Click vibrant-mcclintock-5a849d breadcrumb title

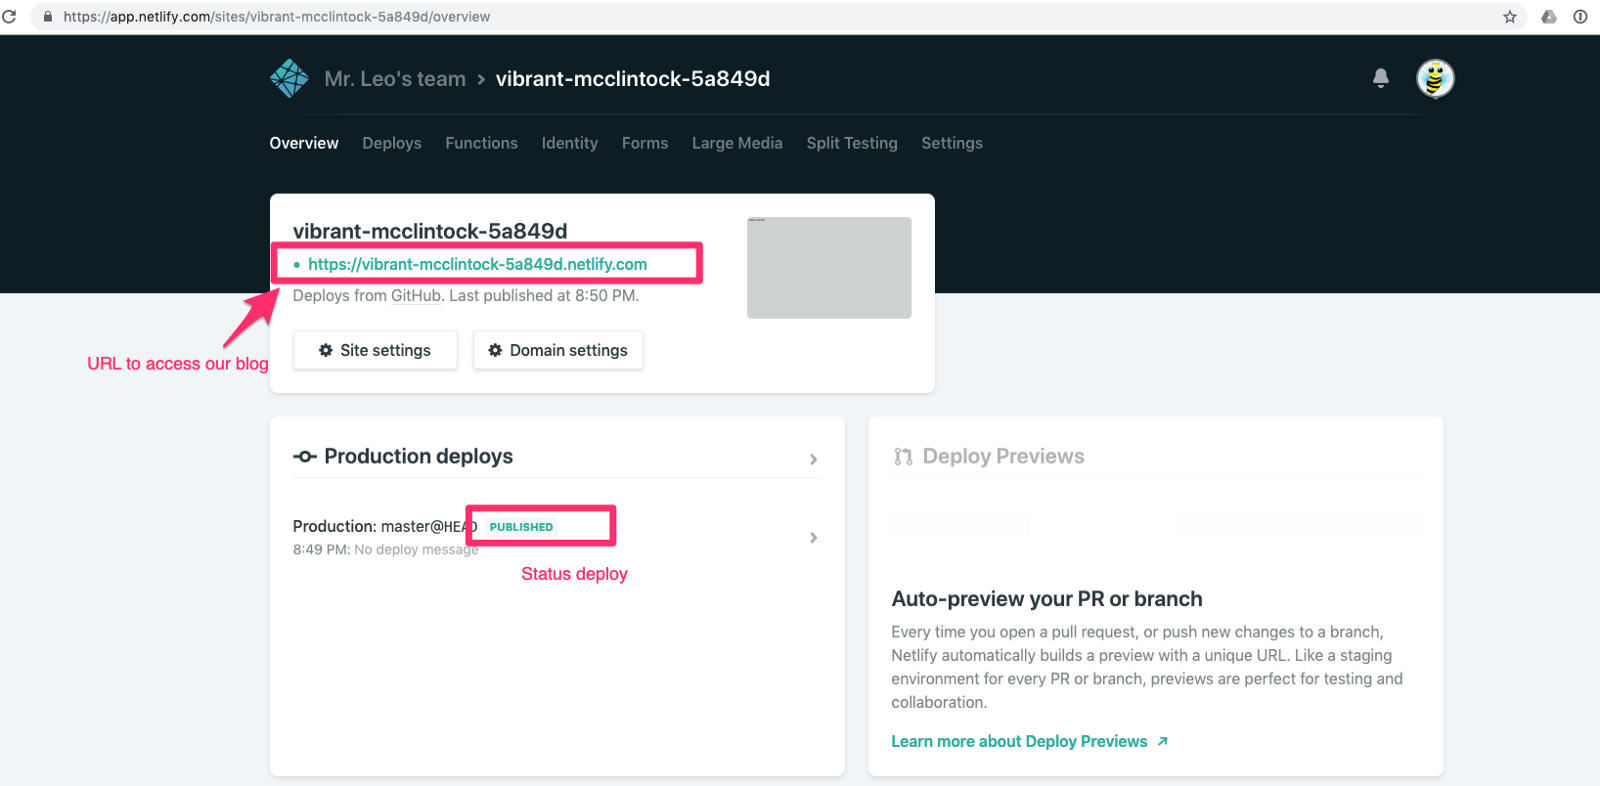[633, 79]
